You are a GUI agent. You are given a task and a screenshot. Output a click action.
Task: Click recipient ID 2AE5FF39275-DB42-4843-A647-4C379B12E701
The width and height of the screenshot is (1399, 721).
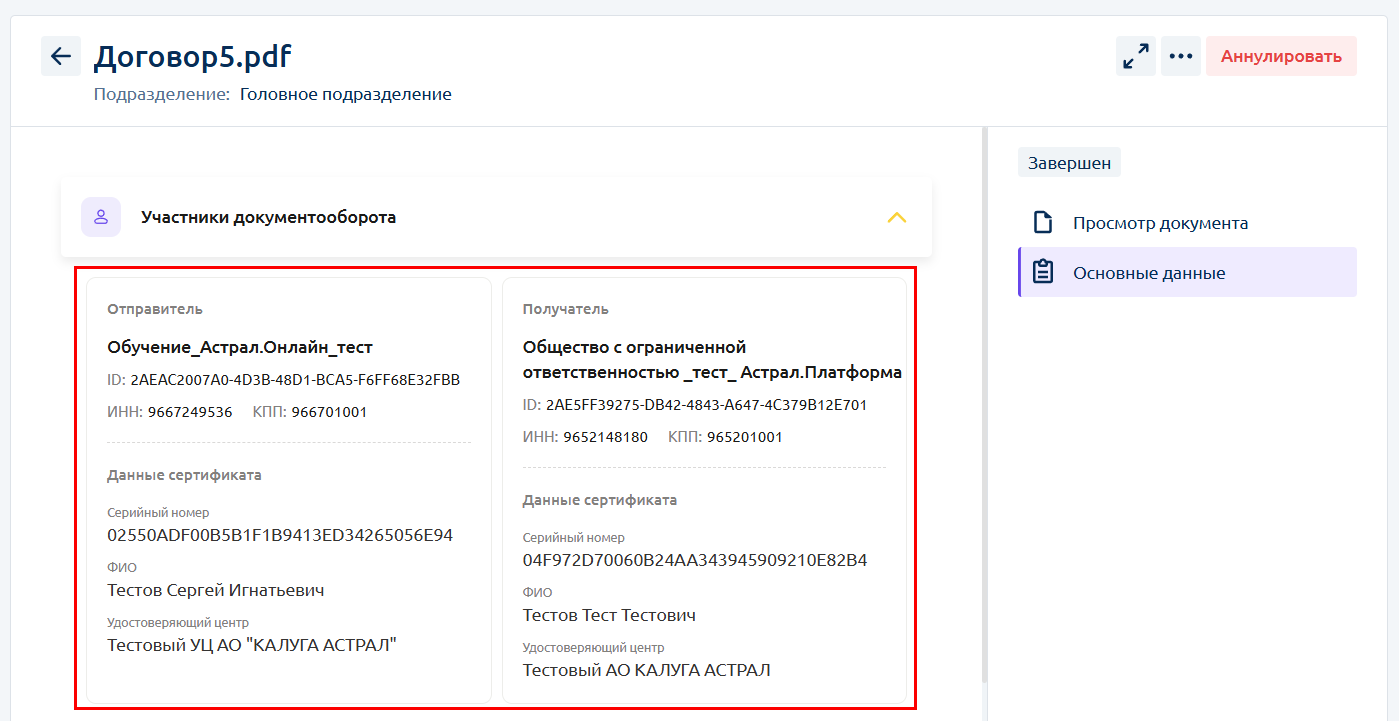[706, 405]
